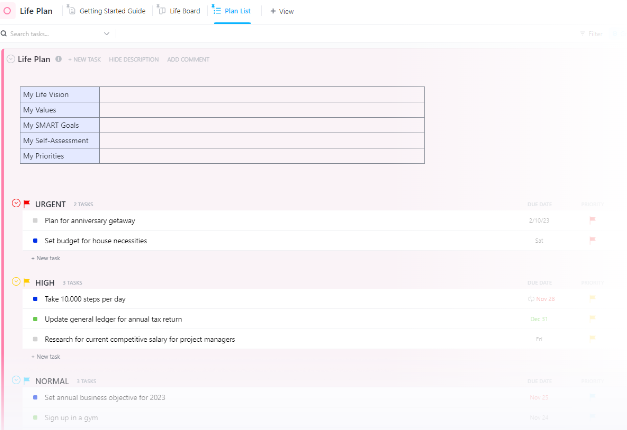The image size is (627, 430).
Task: Add New task under HIGH group
Action: click(x=46, y=356)
